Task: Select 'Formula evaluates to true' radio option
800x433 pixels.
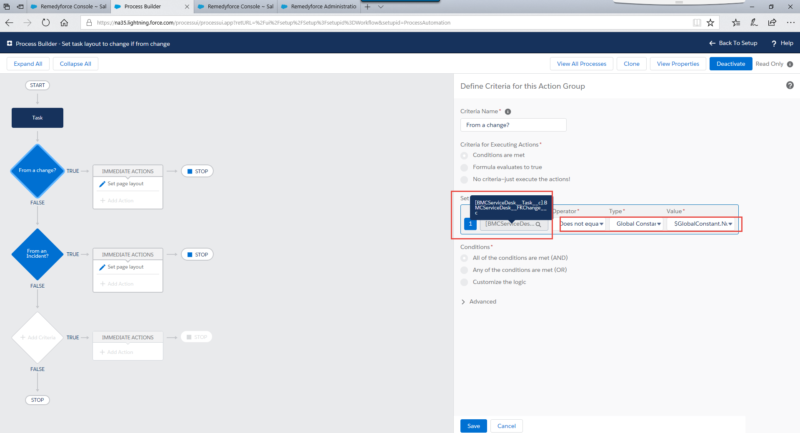Action: click(465, 166)
